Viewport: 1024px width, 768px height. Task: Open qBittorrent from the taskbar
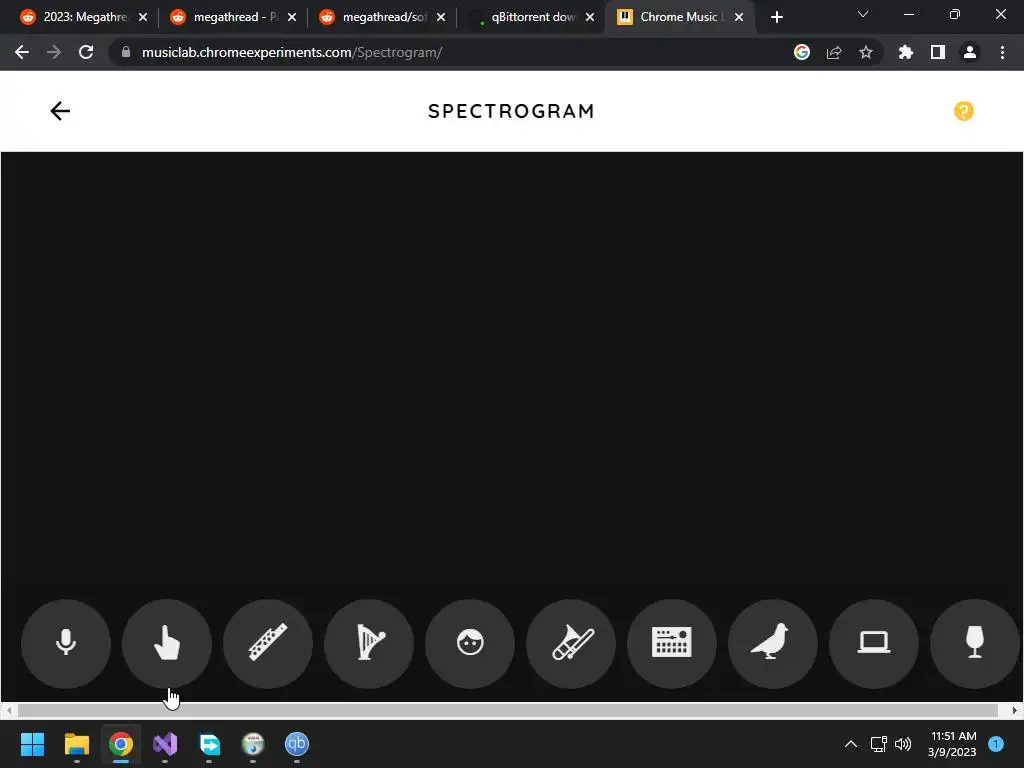click(296, 744)
